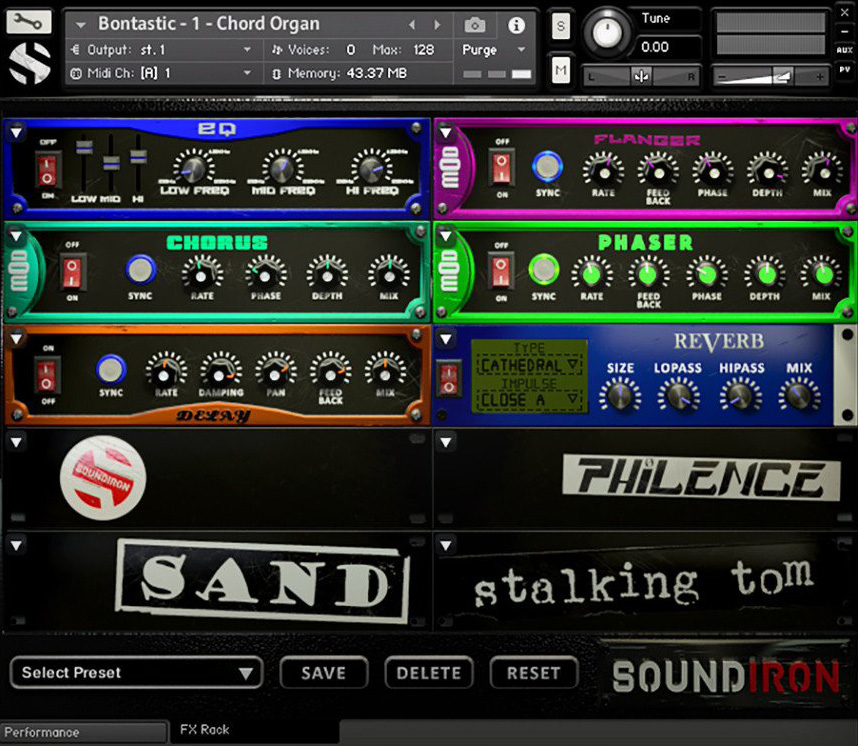Open the wrench instrument options icon

28,21
